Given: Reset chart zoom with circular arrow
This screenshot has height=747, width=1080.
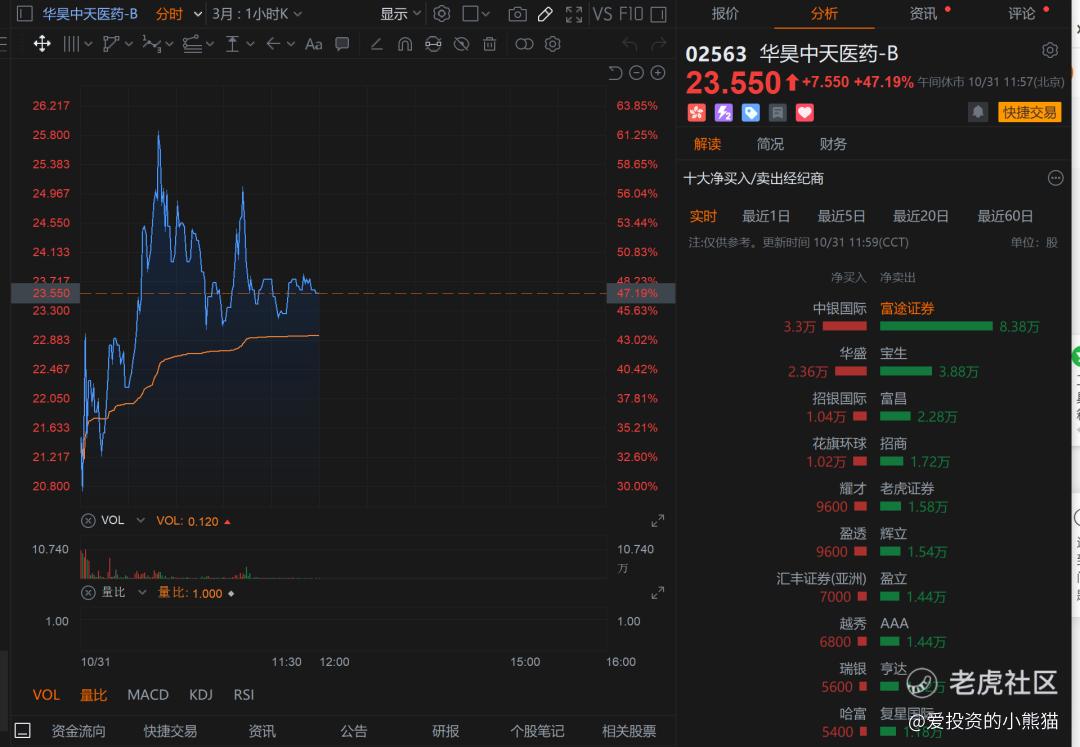Looking at the screenshot, I should [615, 73].
